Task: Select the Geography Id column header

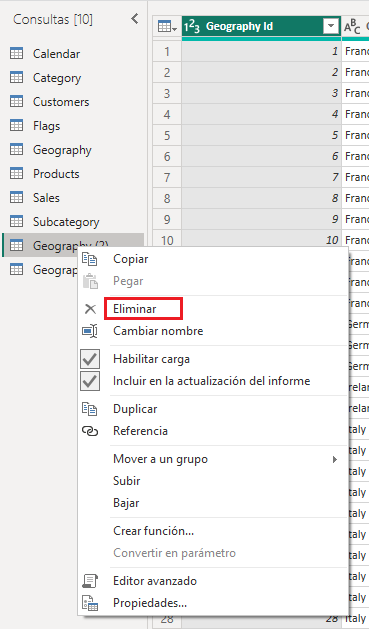Action: click(x=262, y=27)
